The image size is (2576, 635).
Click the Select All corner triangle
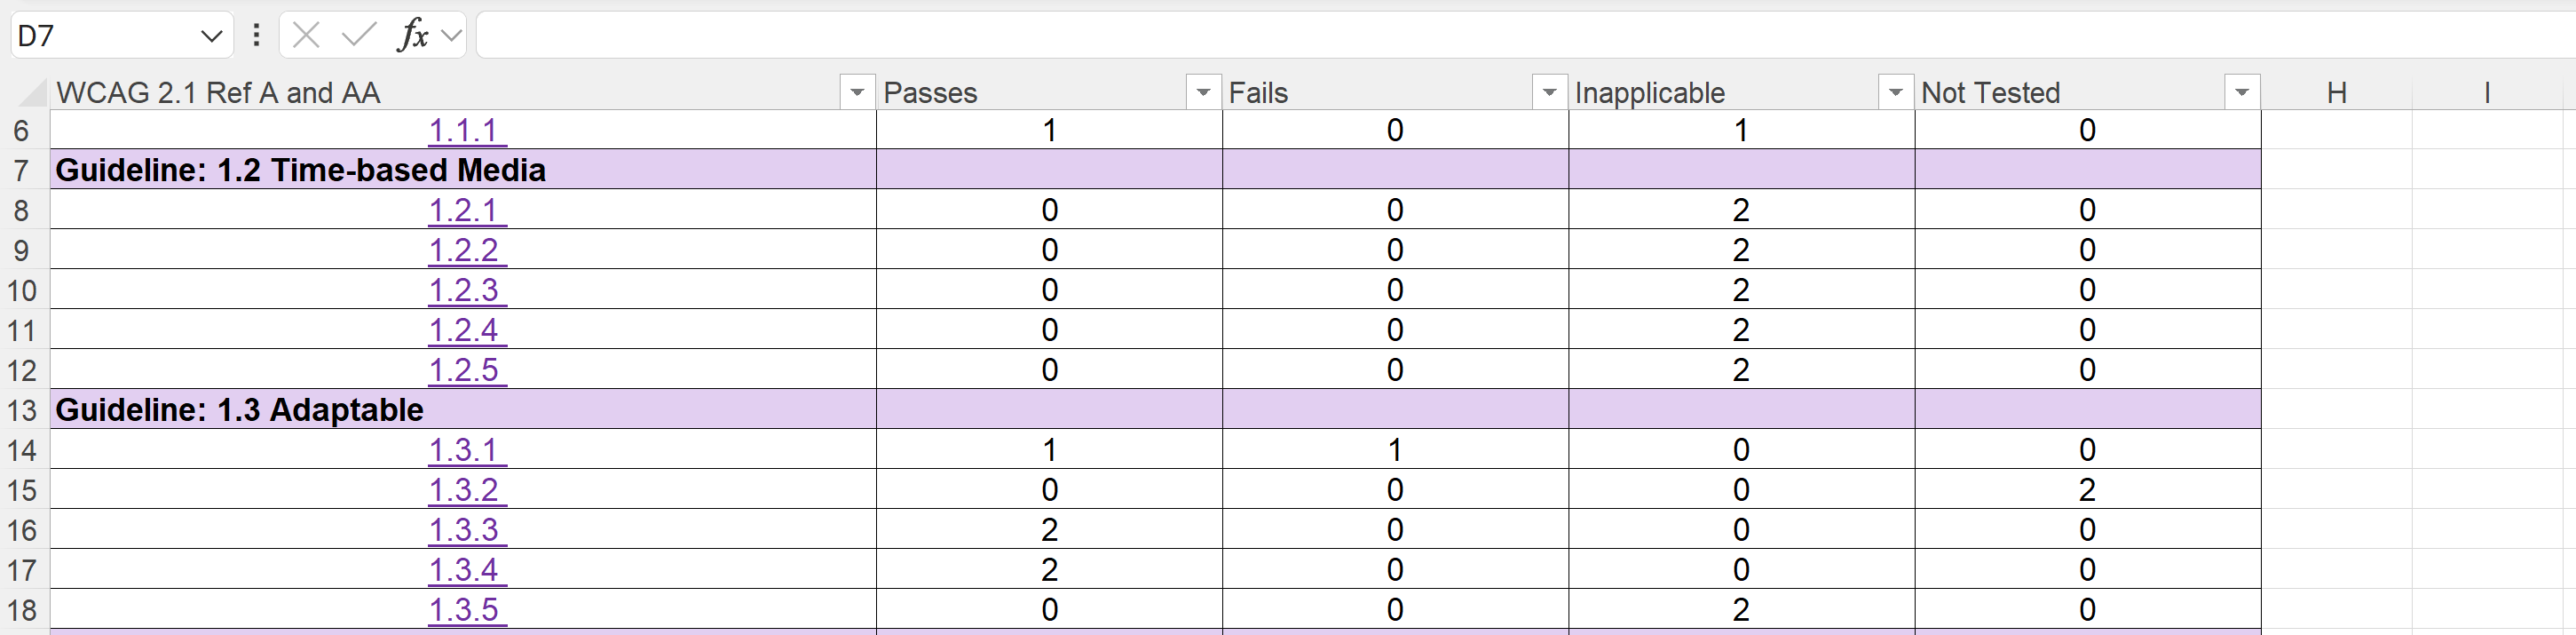33,93
